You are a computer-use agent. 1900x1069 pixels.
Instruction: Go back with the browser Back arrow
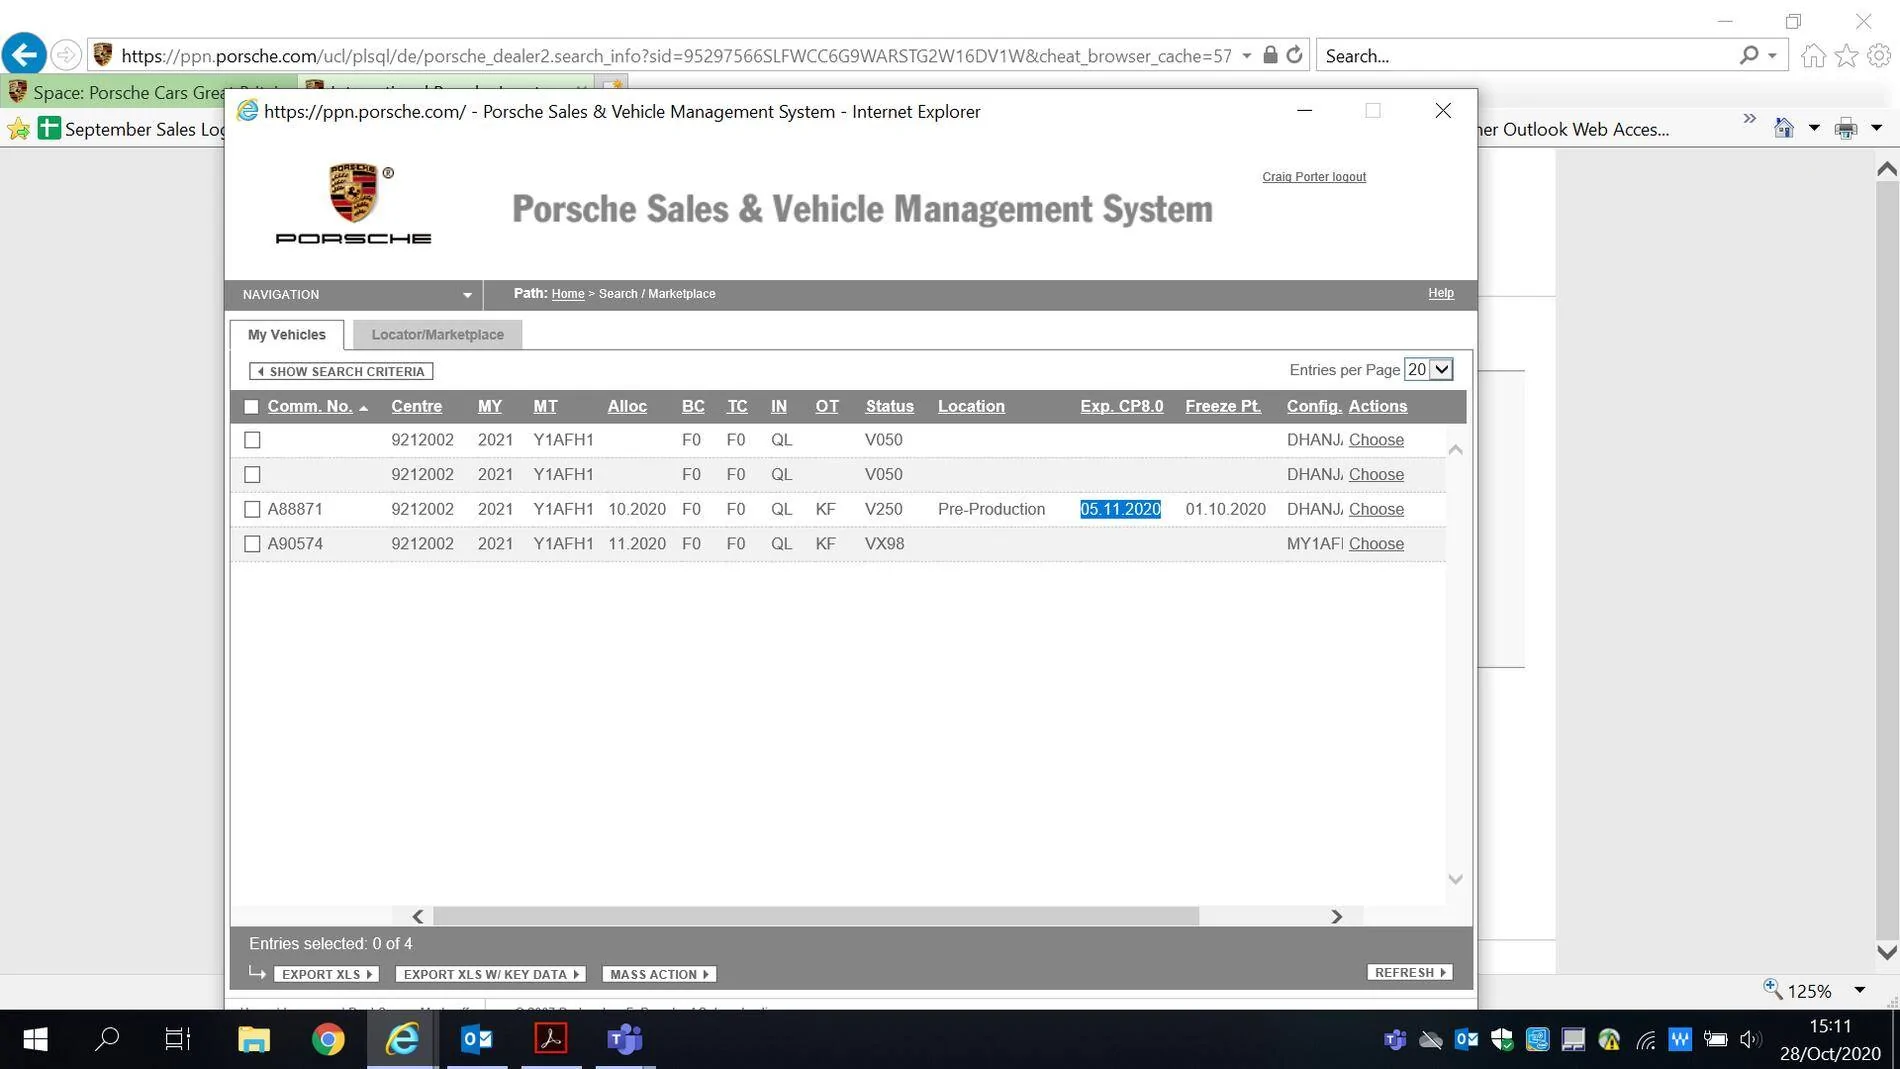(24, 54)
